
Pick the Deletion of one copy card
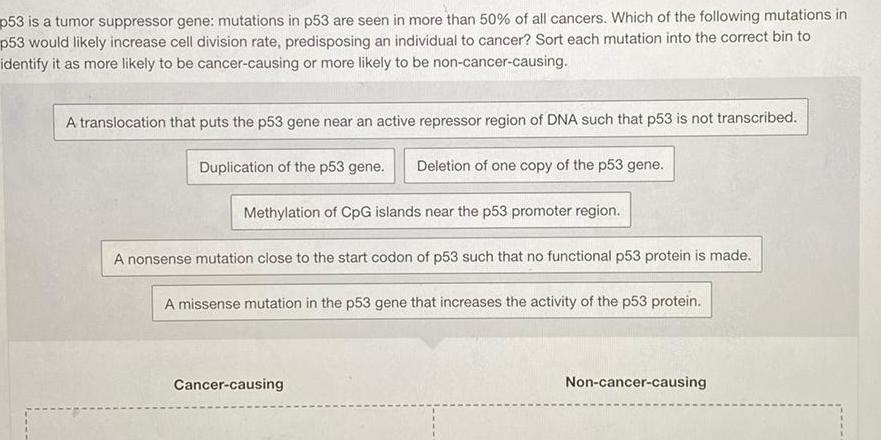point(539,165)
